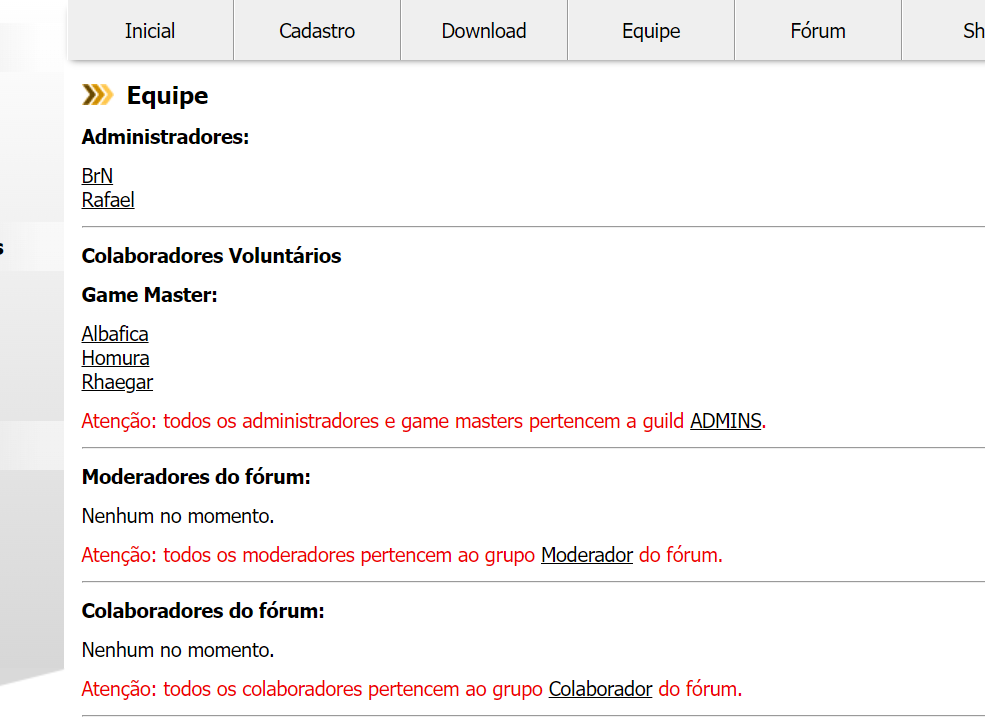
Task: Go to the Cadastro page
Action: click(317, 31)
